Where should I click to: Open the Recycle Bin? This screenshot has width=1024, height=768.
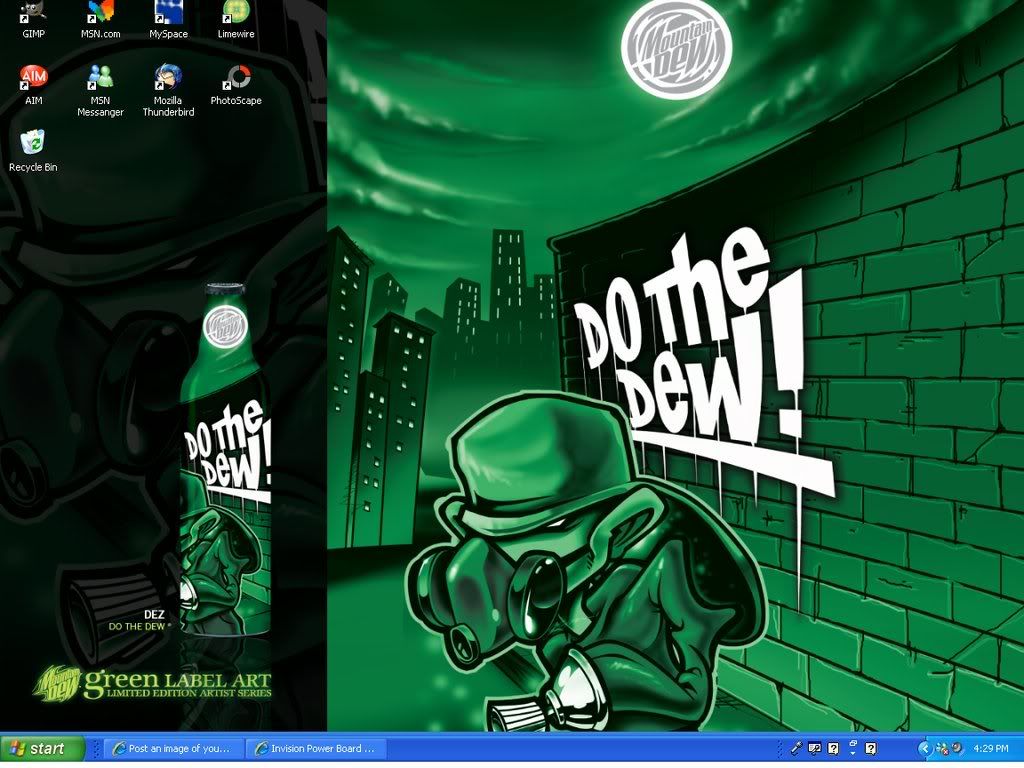[34, 148]
